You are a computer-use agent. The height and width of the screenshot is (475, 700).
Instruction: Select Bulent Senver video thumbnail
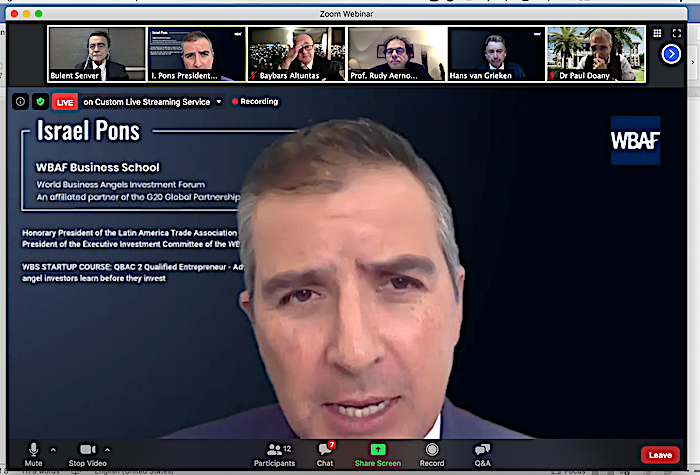pyautogui.click(x=97, y=54)
